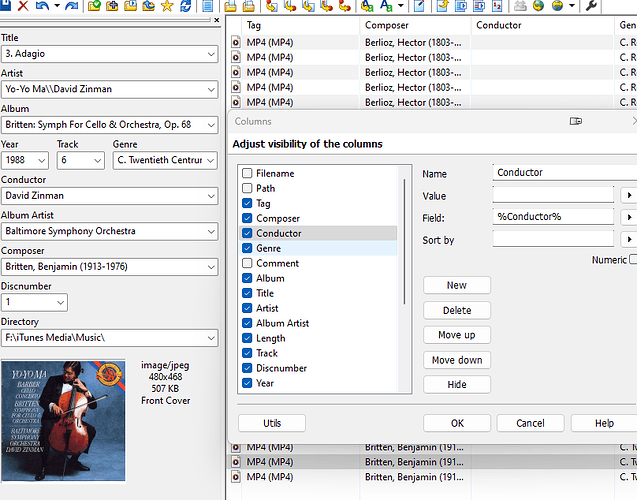The height and width of the screenshot is (500, 637).
Task: Click the refresh view icon
Action: pyautogui.click(x=186, y=6)
